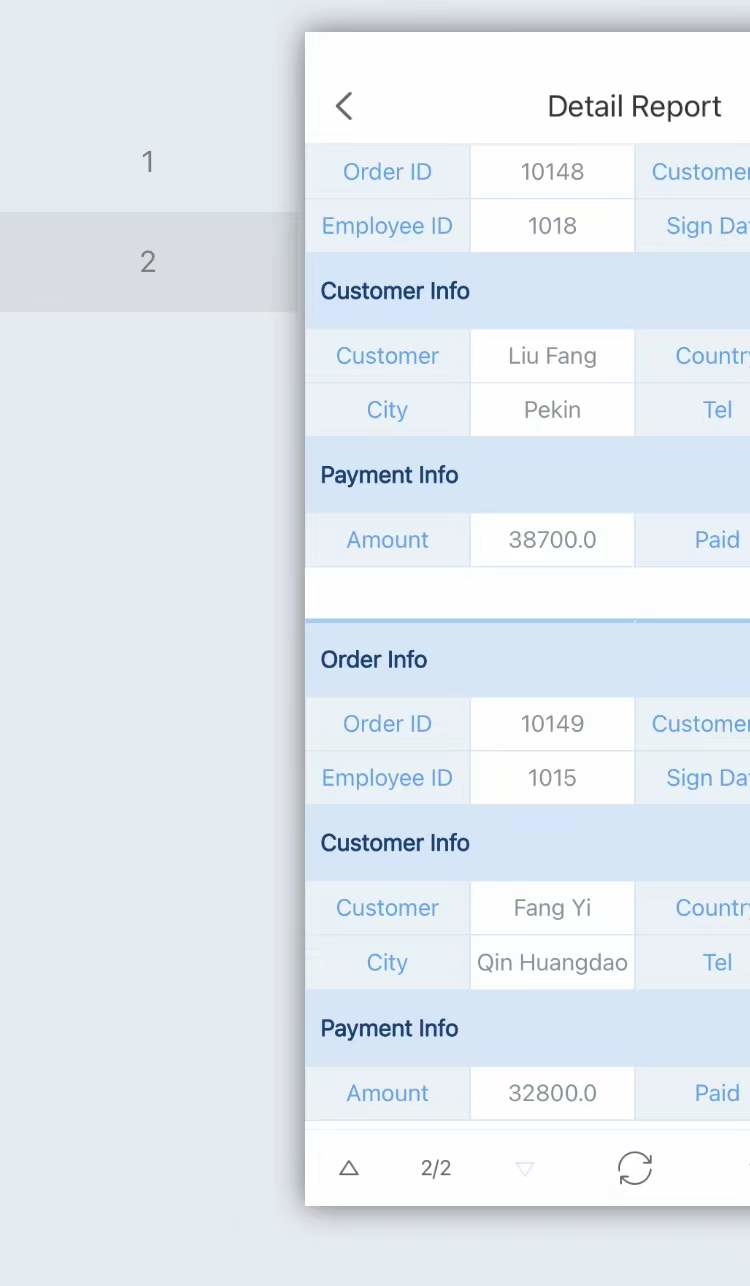Click the Tel label in Qin Huangdao row
Image resolution: width=750 pixels, height=1286 pixels.
pos(717,962)
